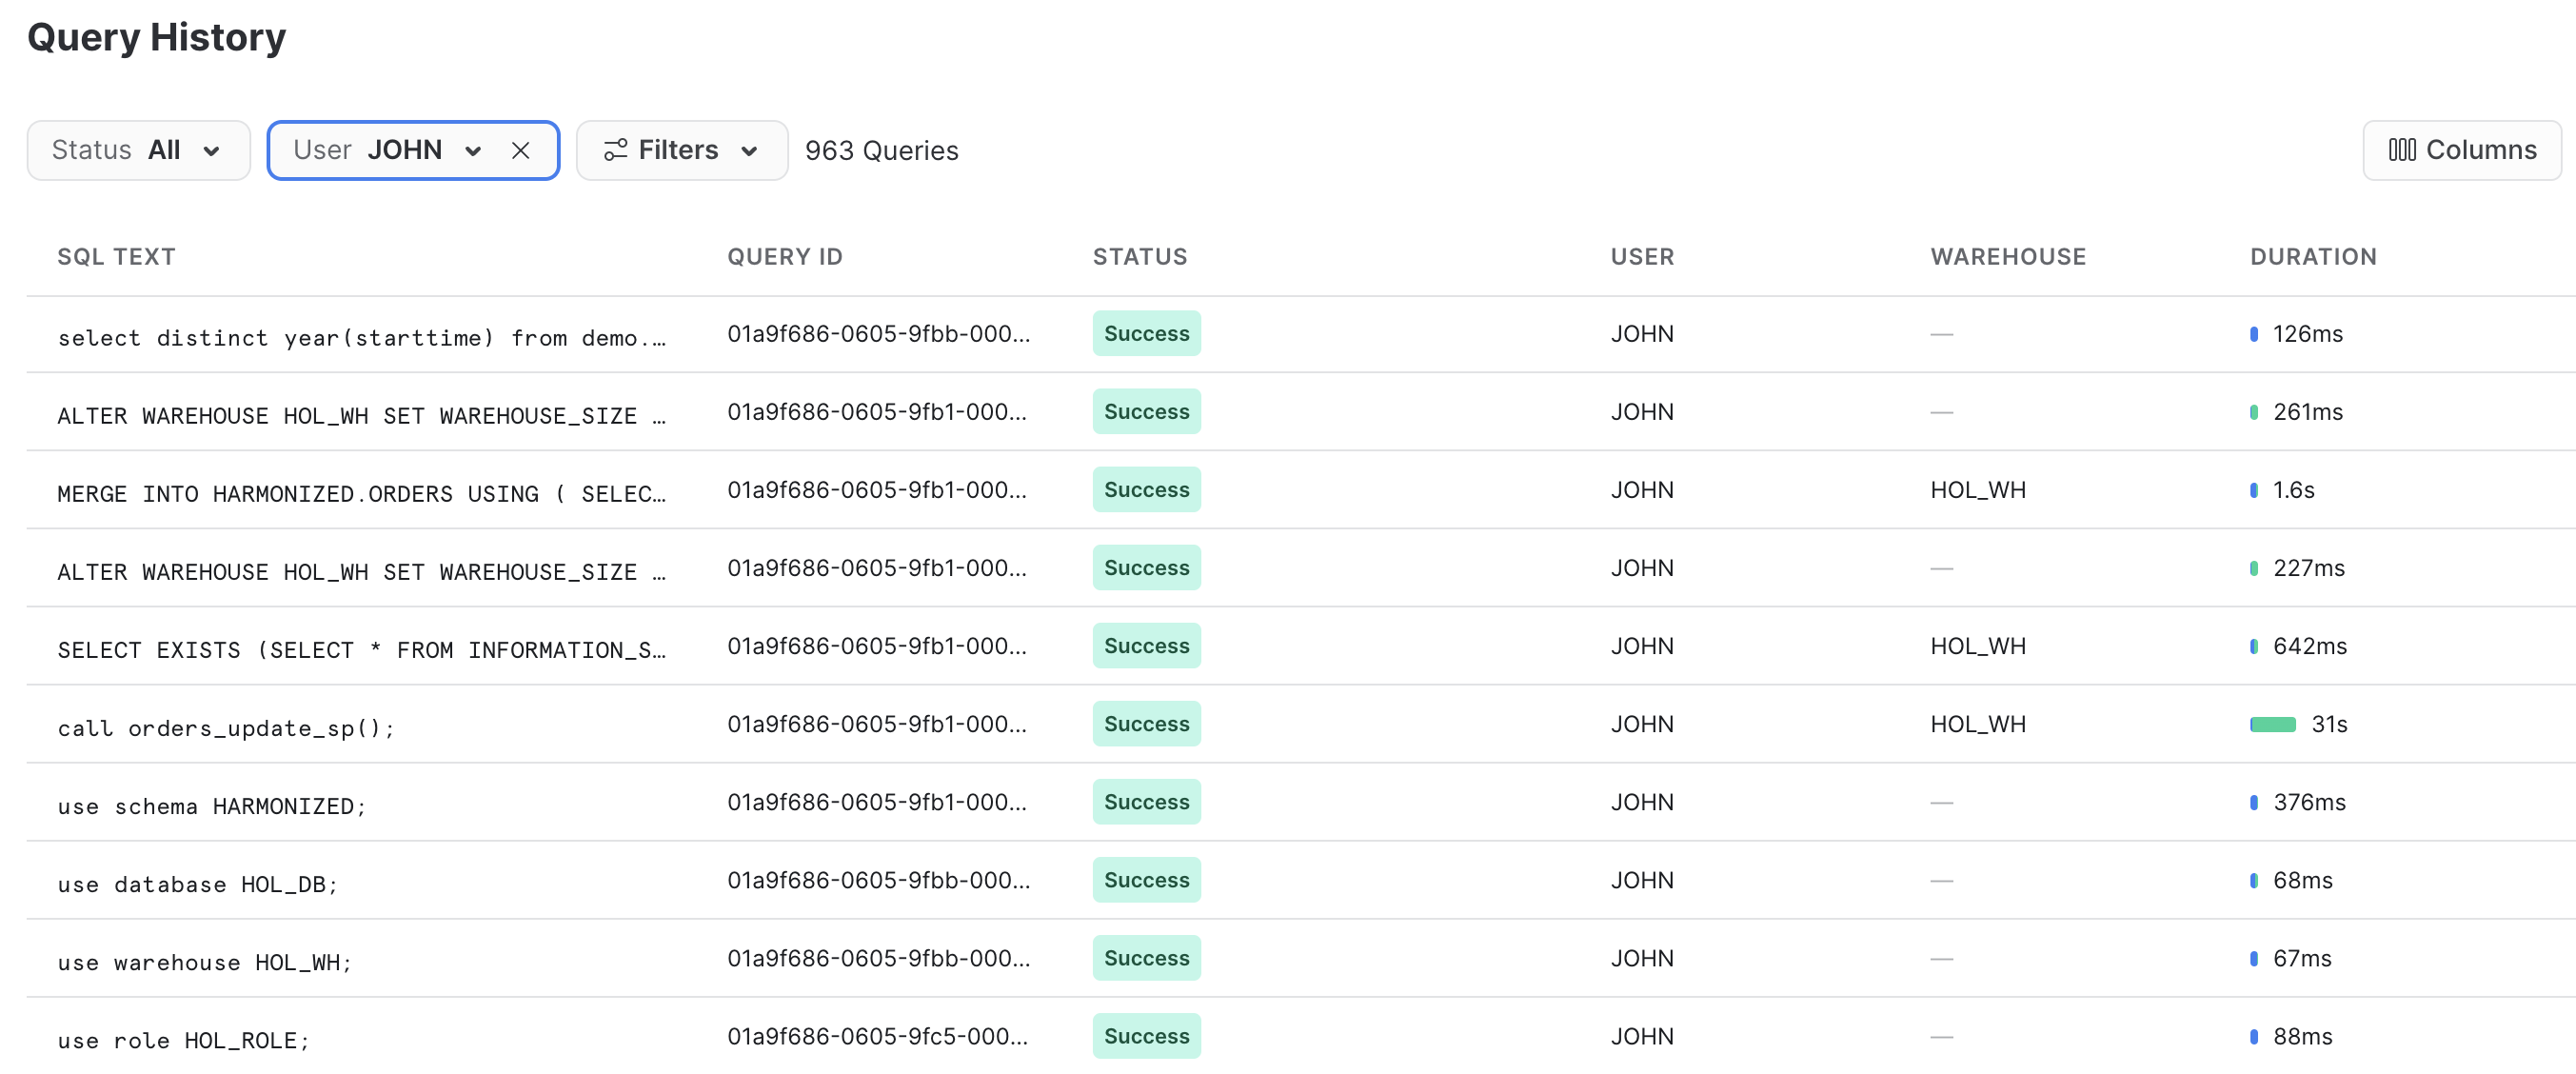Click the chevron on Status All filter

pos(212,152)
